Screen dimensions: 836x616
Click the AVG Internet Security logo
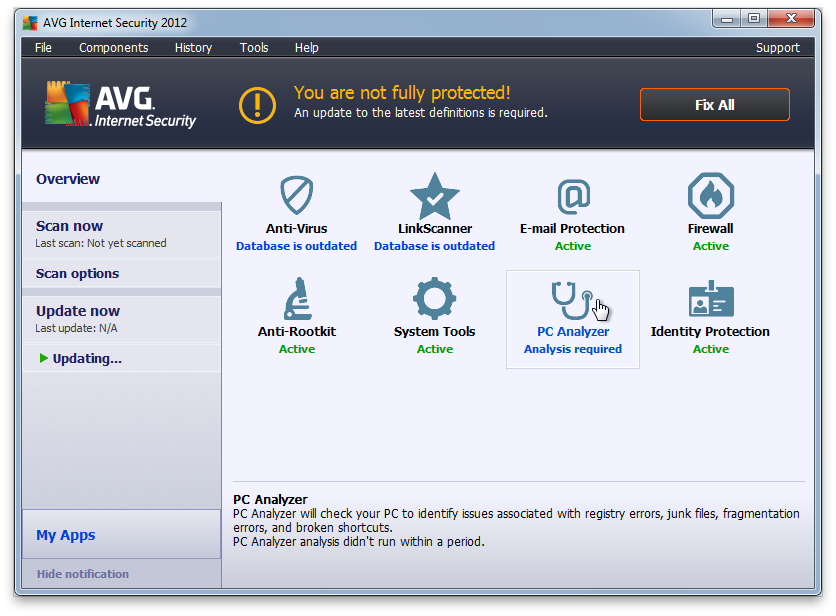[121, 104]
